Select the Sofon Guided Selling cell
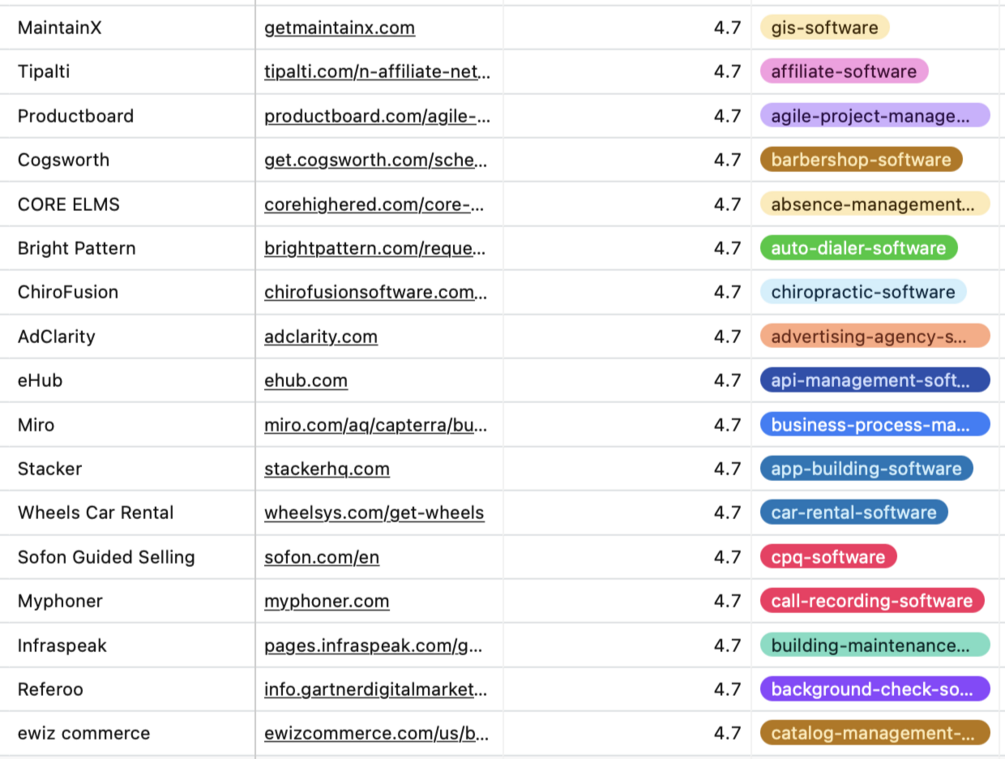Image resolution: width=1005 pixels, height=759 pixels. [x=127, y=557]
